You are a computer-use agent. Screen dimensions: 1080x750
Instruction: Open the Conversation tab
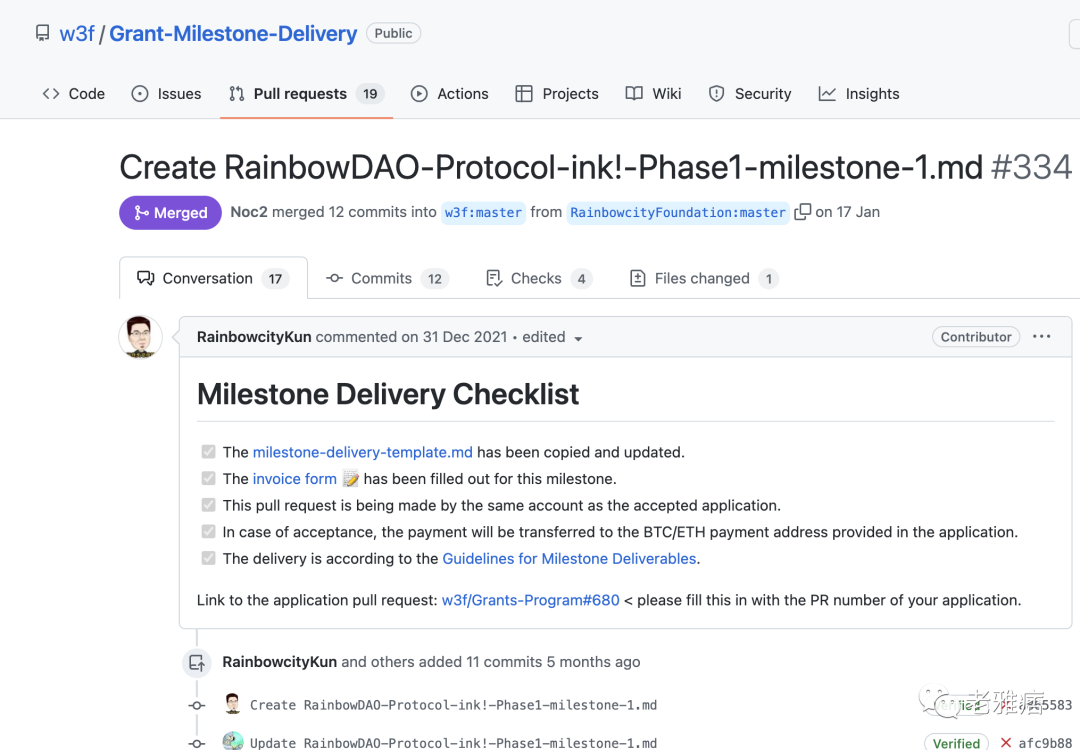[213, 278]
